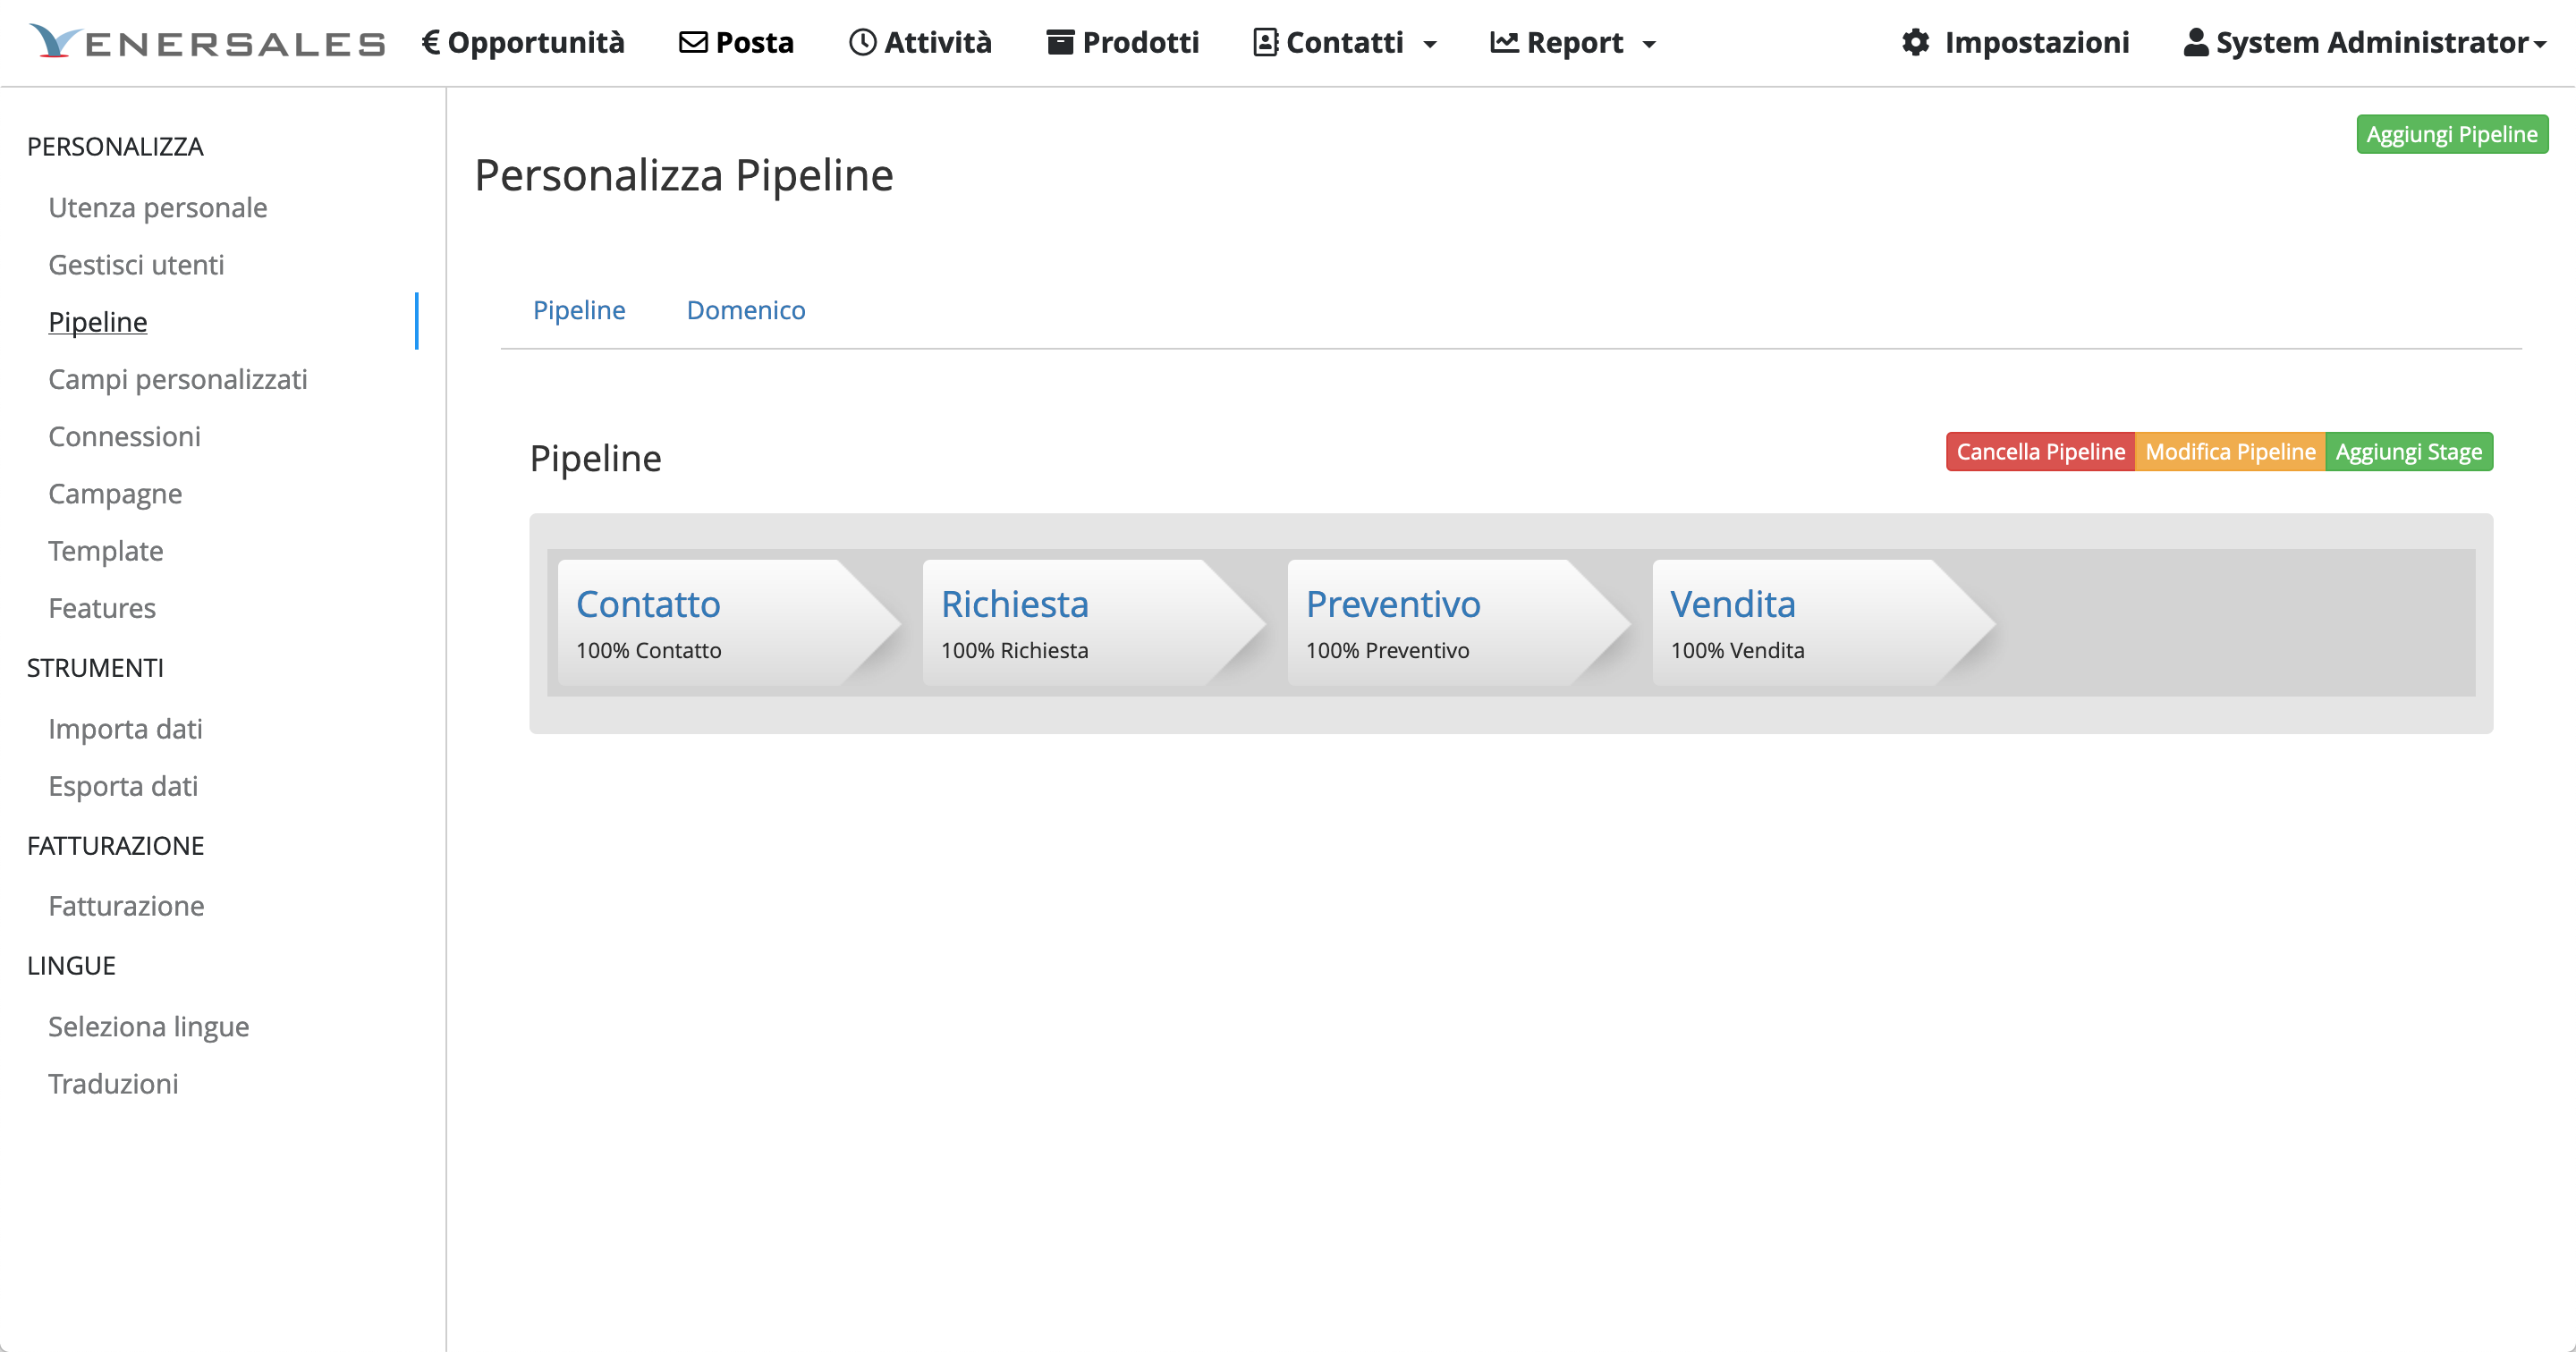Open Gestisci utenti in the sidebar
This screenshot has height=1352, width=2576.
pyautogui.click(x=136, y=265)
